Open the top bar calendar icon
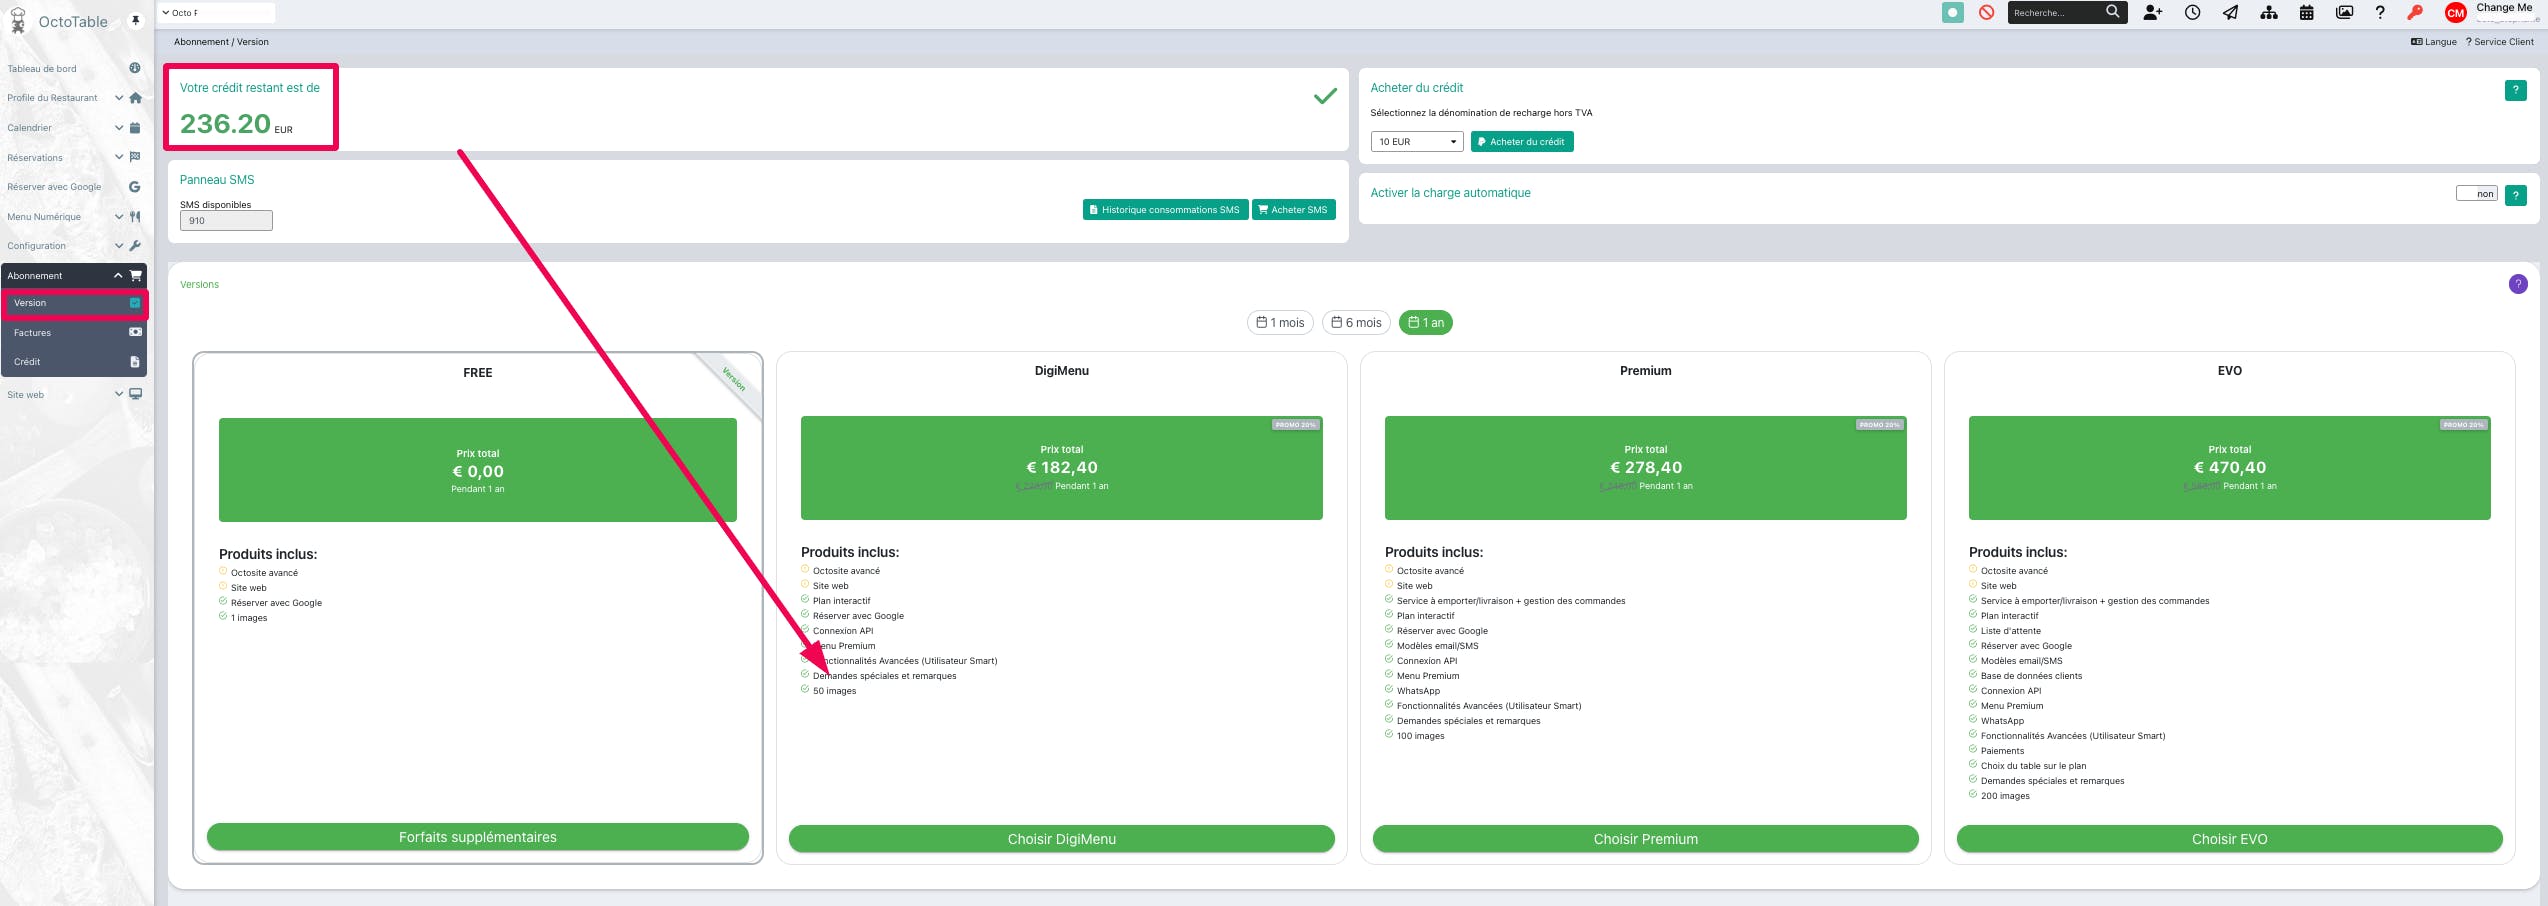This screenshot has width=2548, height=906. (2307, 12)
